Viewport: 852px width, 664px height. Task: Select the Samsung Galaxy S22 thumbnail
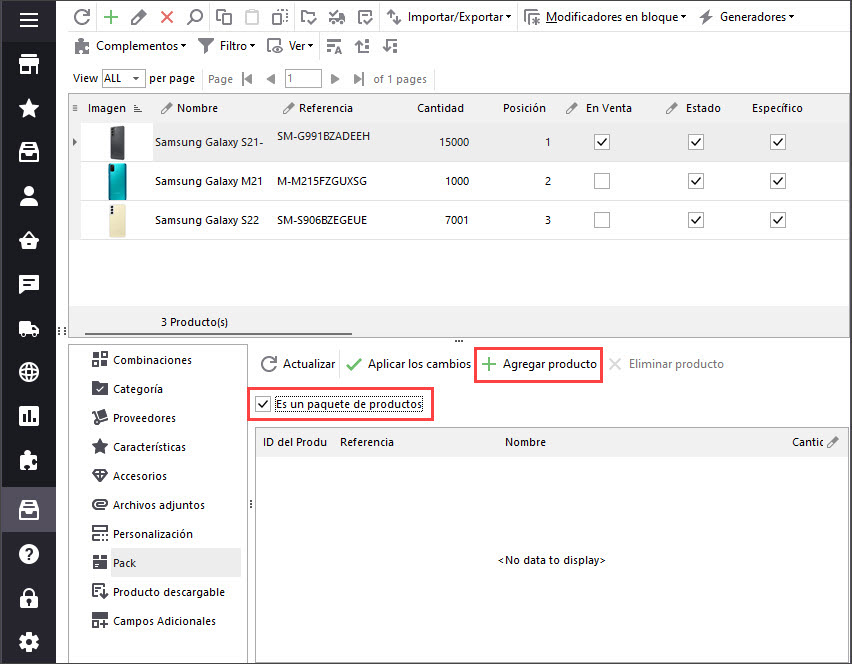[x=117, y=221]
